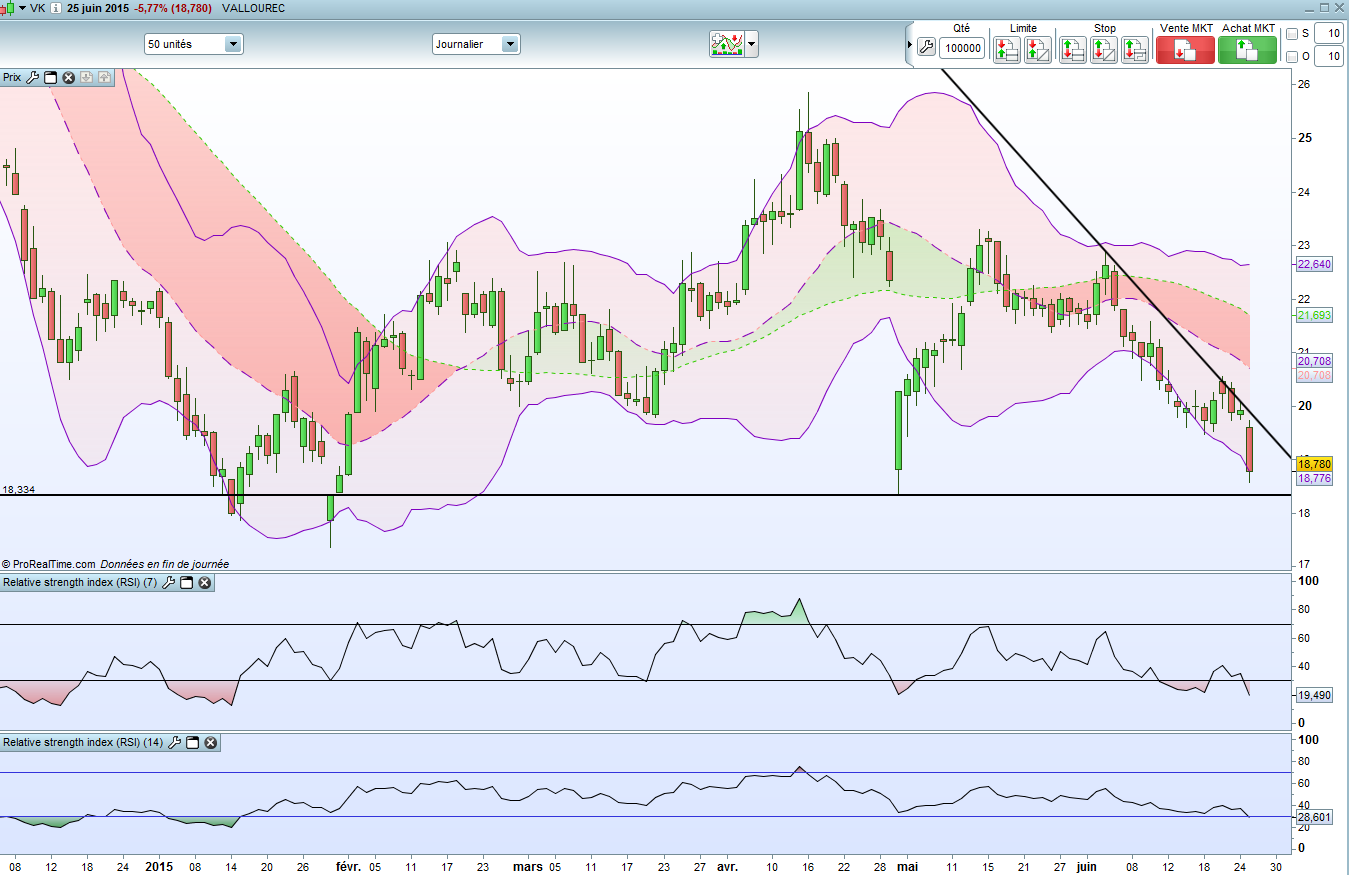
Task: Open the 50 unités dropdown
Action: click(x=194, y=44)
